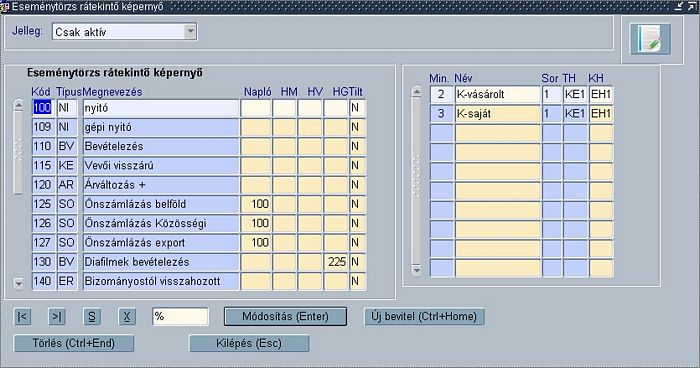This screenshot has height=368, width=700.
Task: Click Min. value 2 cell
Action: click(442, 94)
